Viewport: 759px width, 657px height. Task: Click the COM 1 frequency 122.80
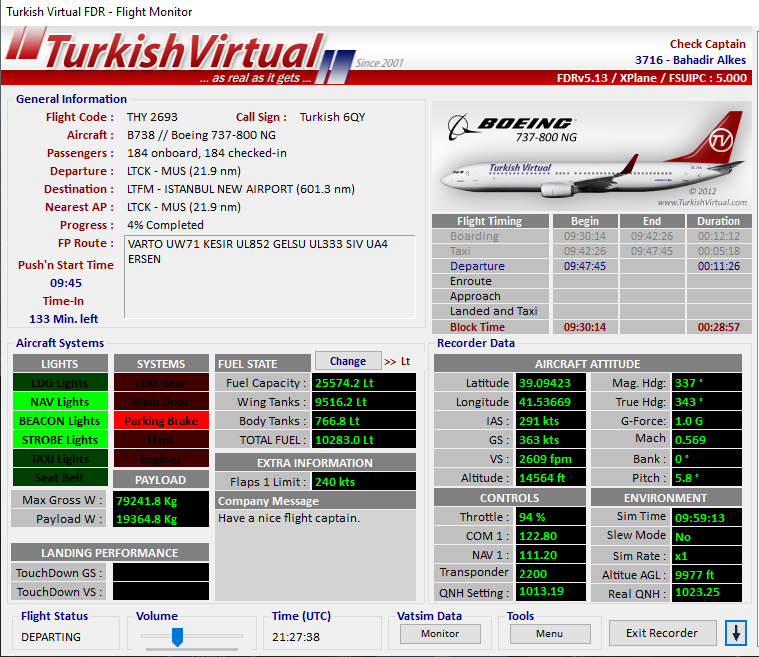pyautogui.click(x=551, y=535)
